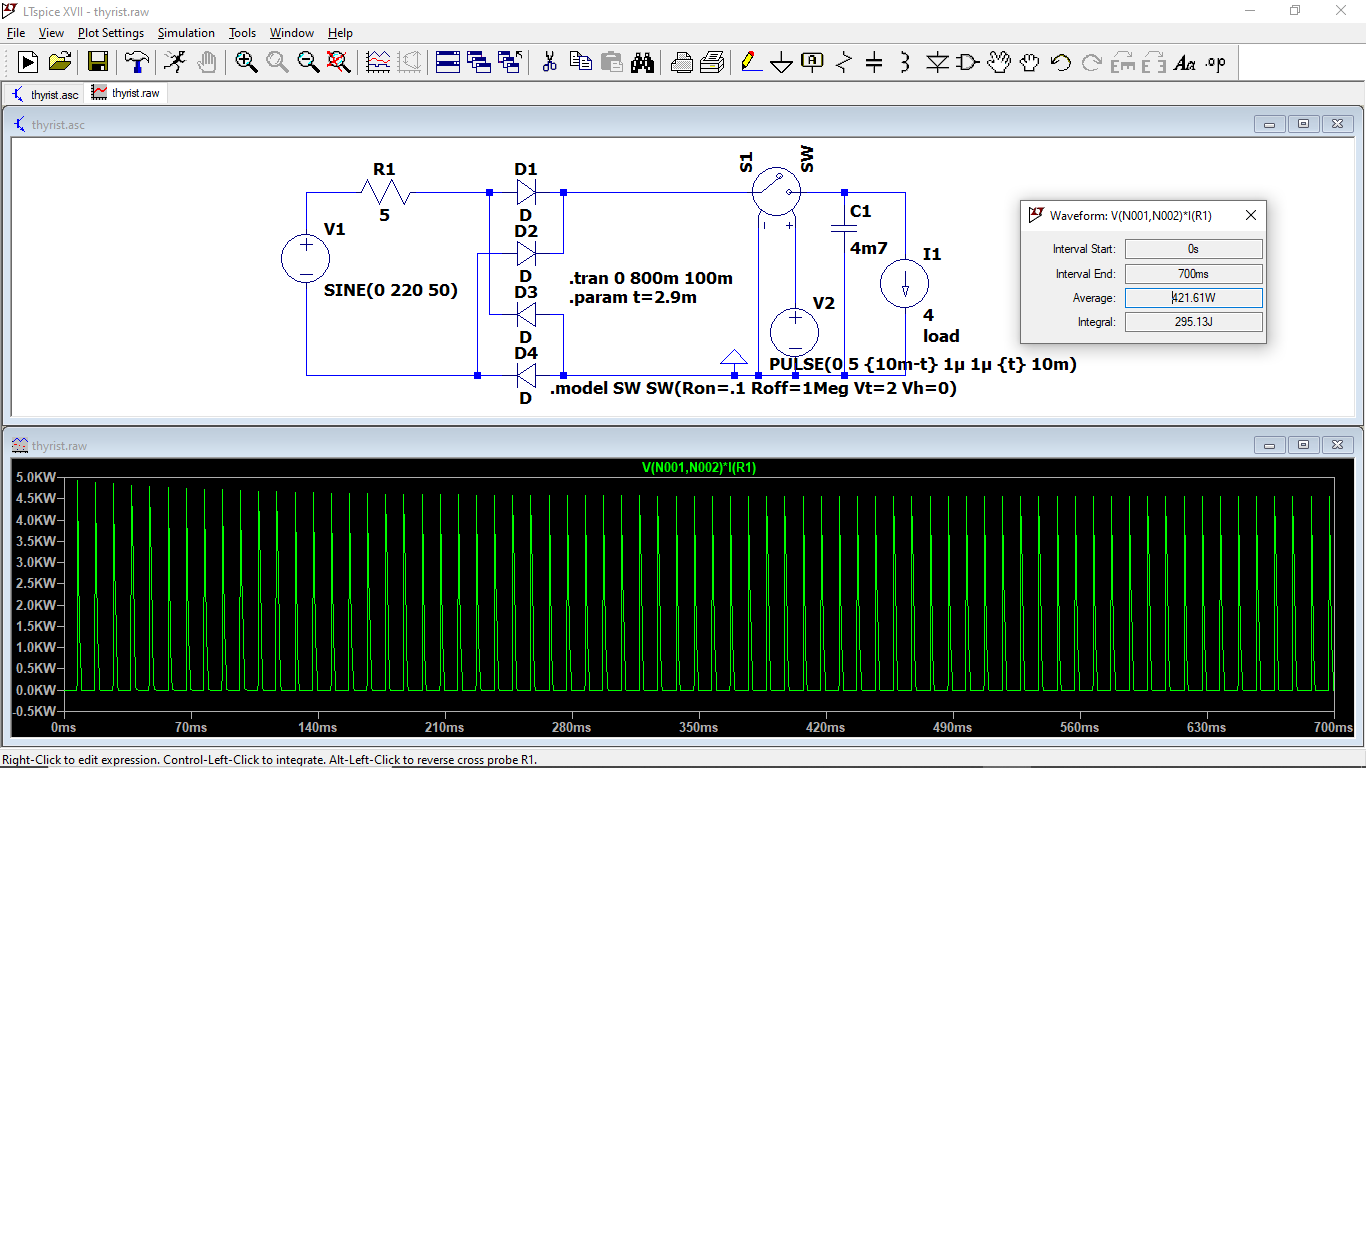Click the Pick visible traces icon
This screenshot has height=1255, width=1366.
(x=378, y=62)
